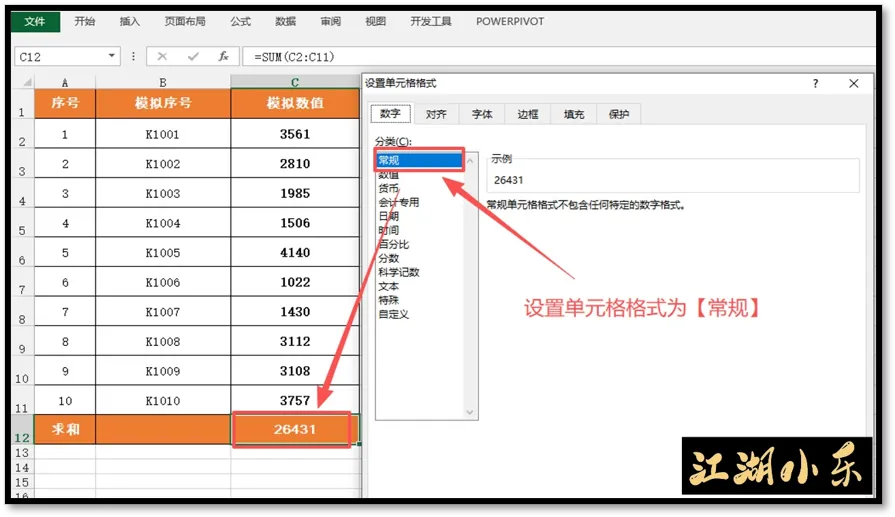Open the 审阅 ribbon tab
The height and width of the screenshot is (517, 895).
(330, 21)
